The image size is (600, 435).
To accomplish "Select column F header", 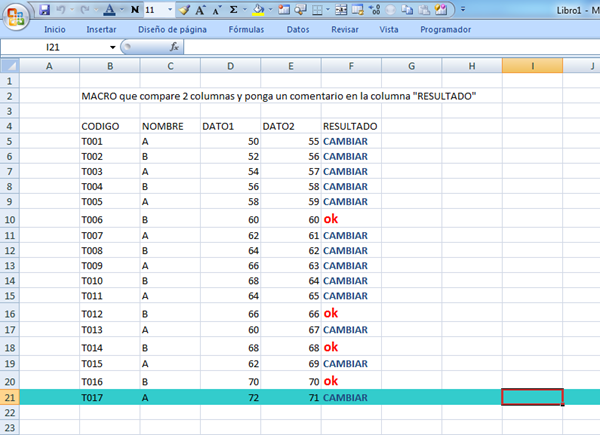I will click(351, 66).
